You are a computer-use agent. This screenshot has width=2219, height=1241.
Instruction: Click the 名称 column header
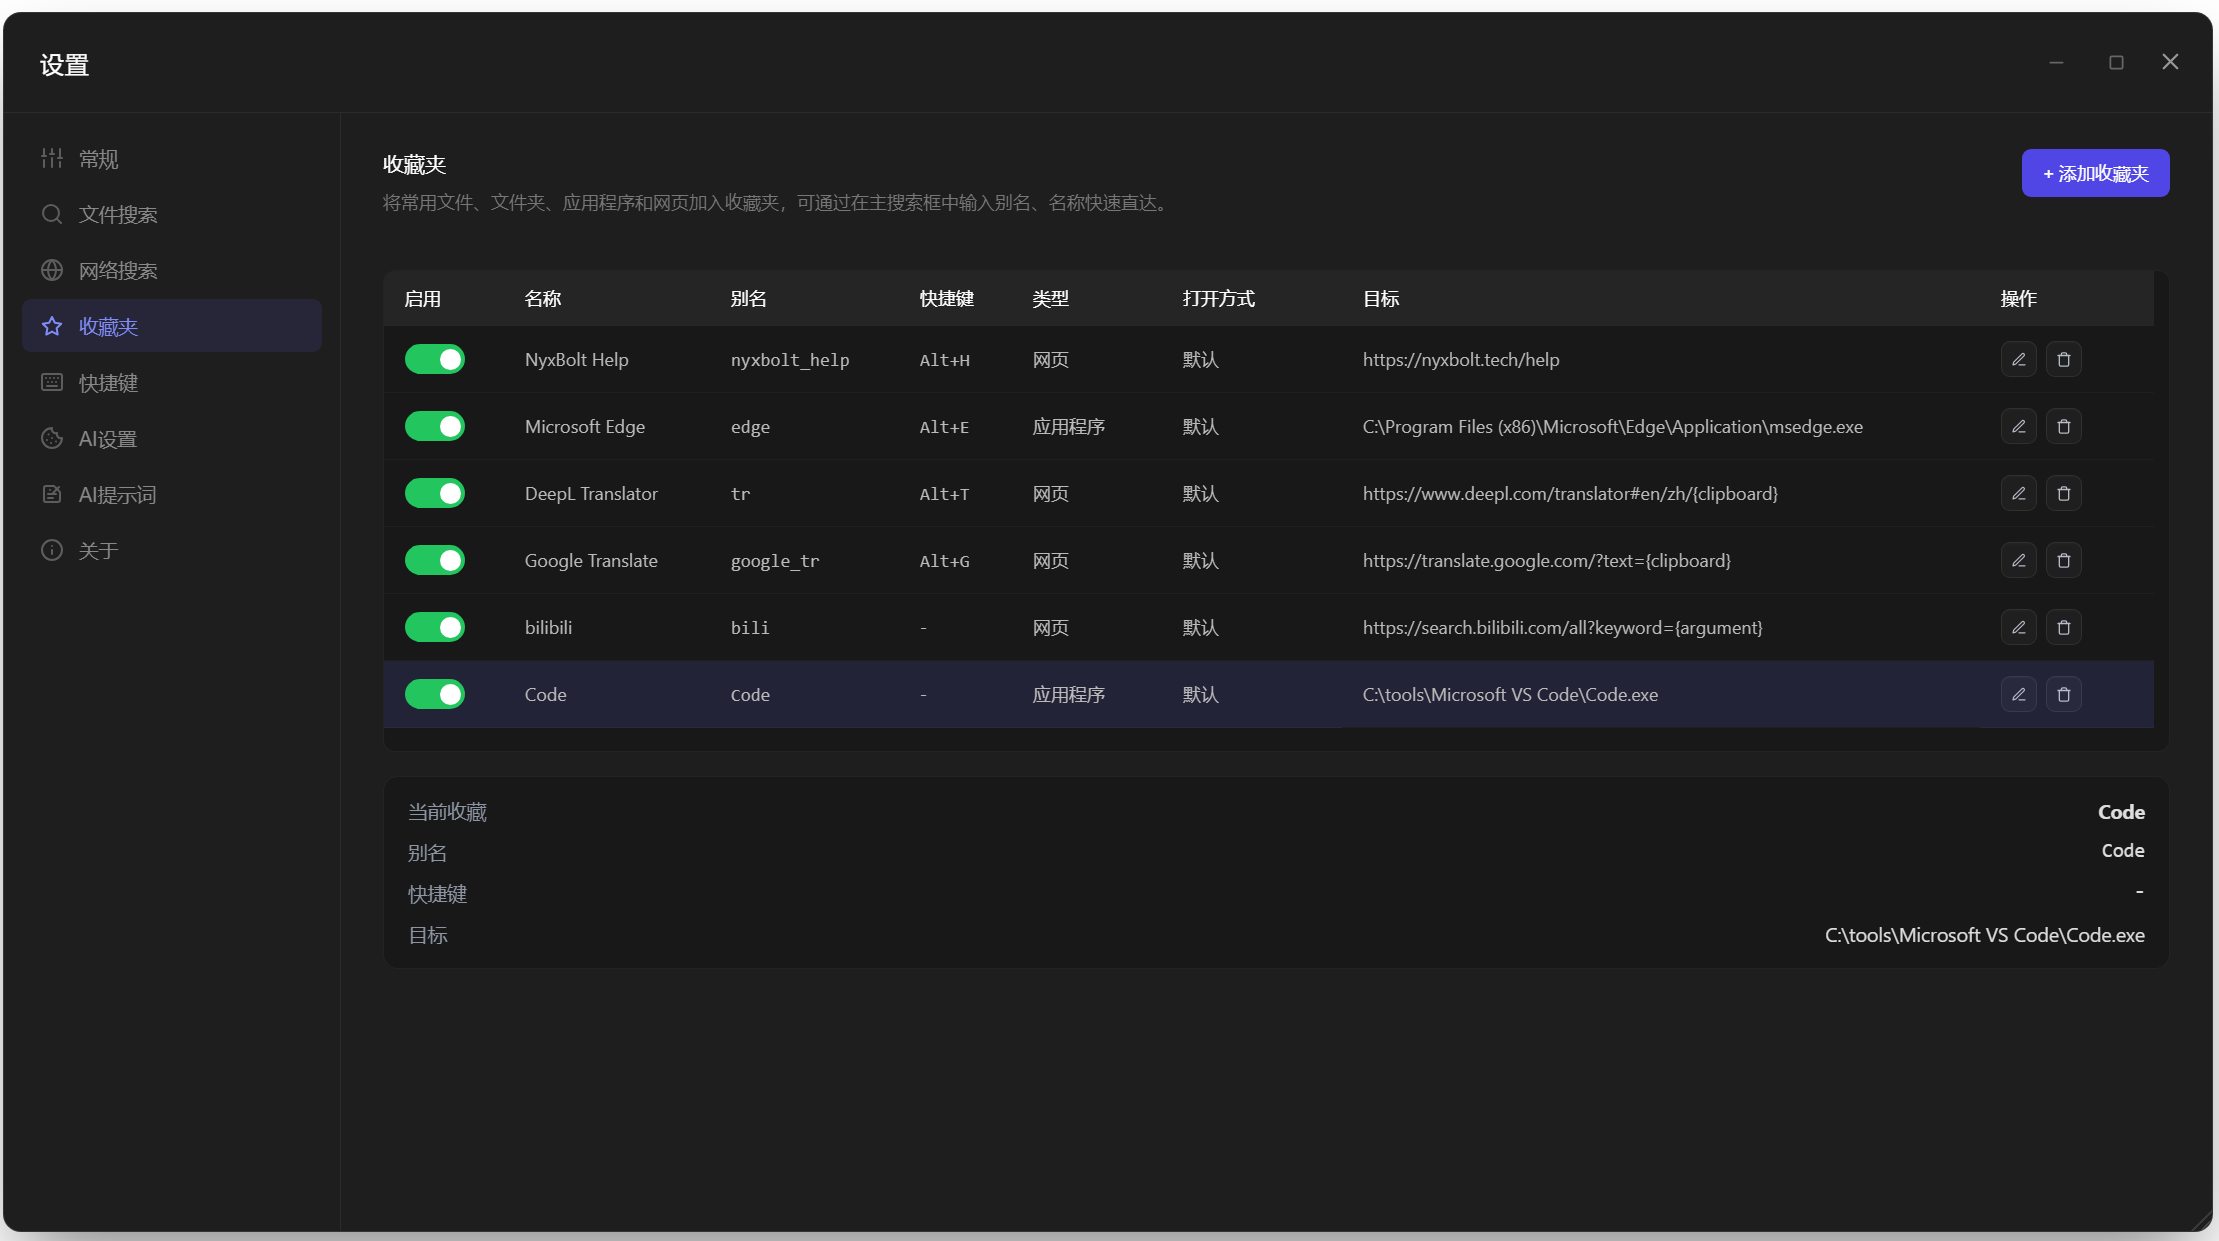[x=543, y=299]
